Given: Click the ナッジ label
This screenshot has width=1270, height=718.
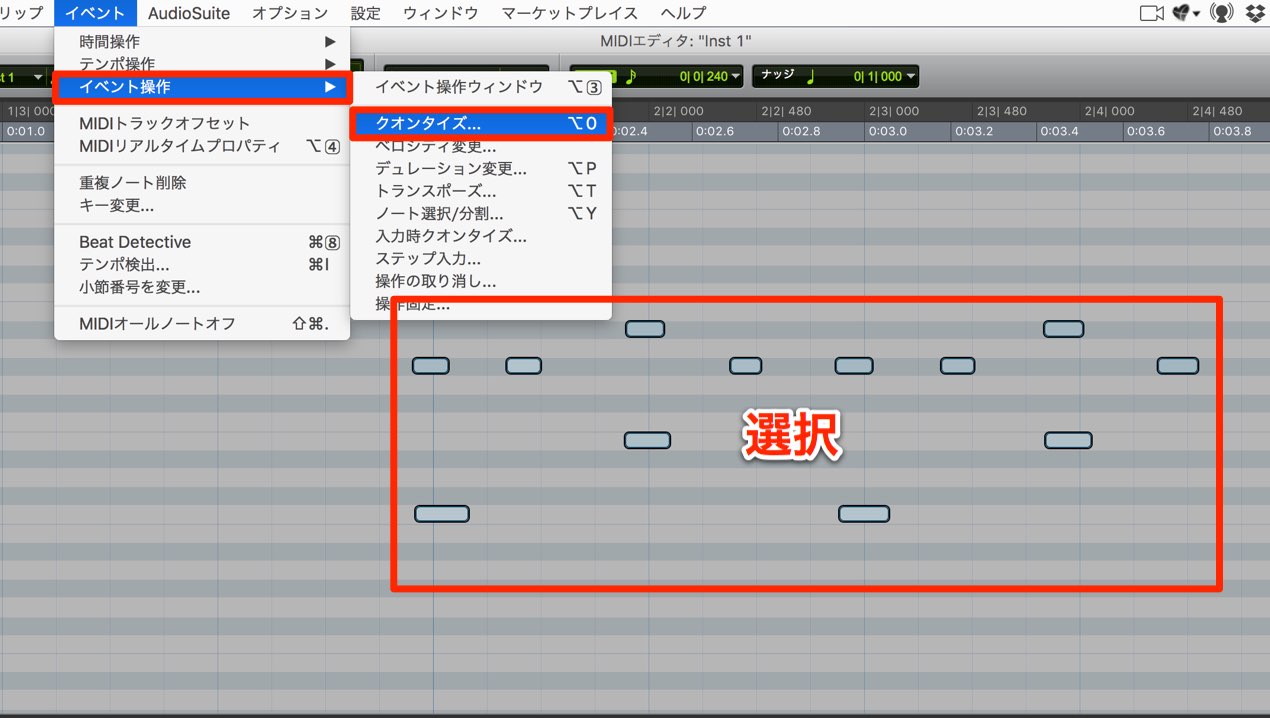Looking at the screenshot, I should [776, 75].
